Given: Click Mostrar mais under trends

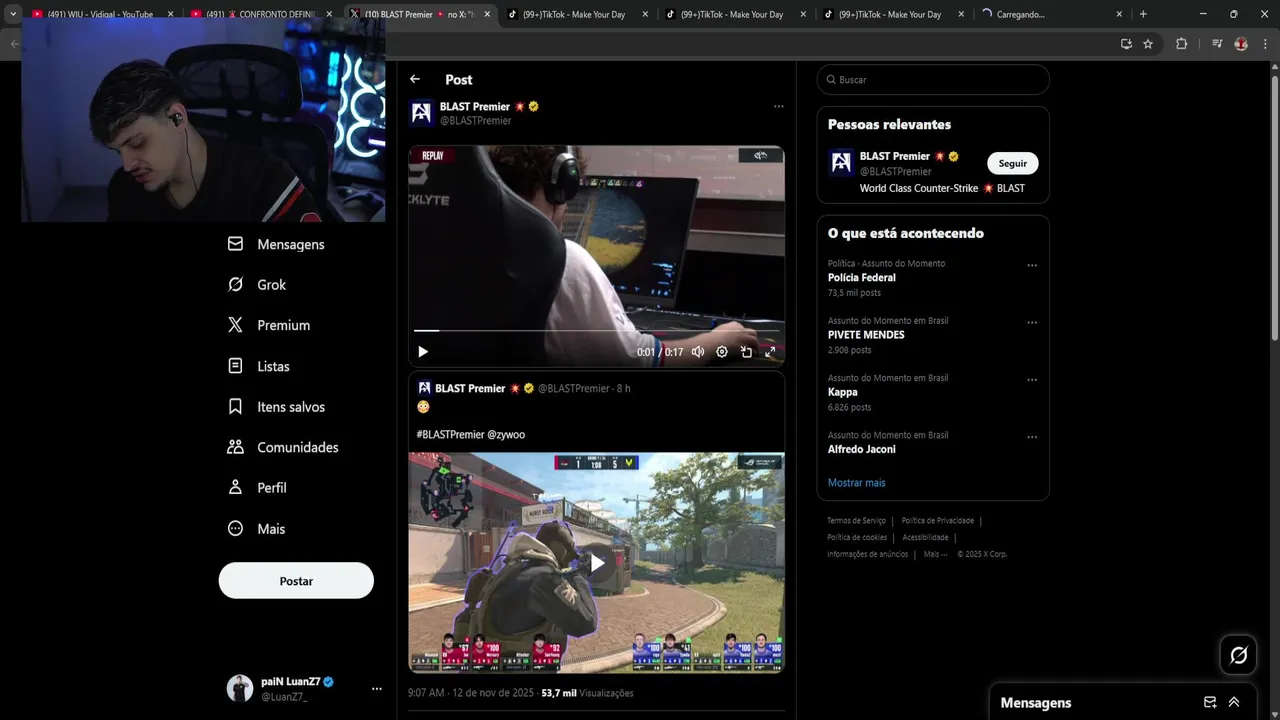Looking at the screenshot, I should tap(856, 483).
